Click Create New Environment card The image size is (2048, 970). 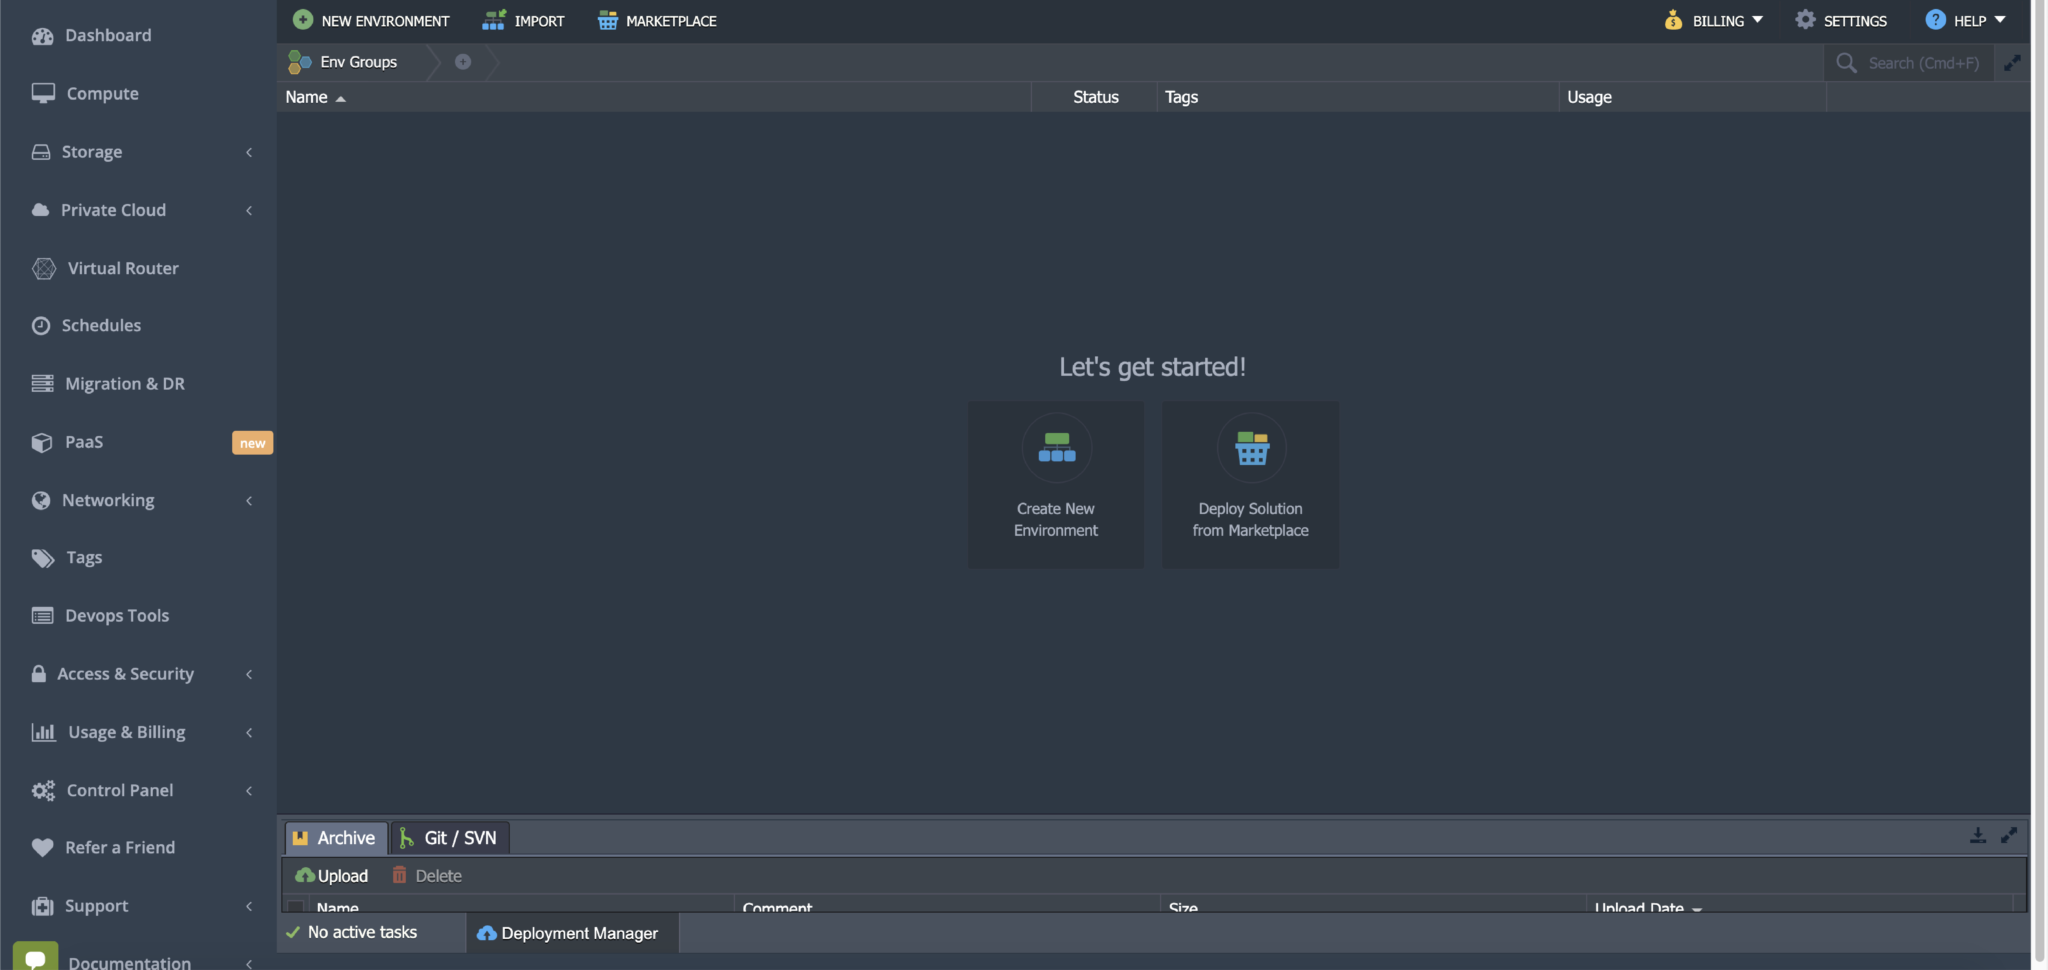pyautogui.click(x=1054, y=484)
